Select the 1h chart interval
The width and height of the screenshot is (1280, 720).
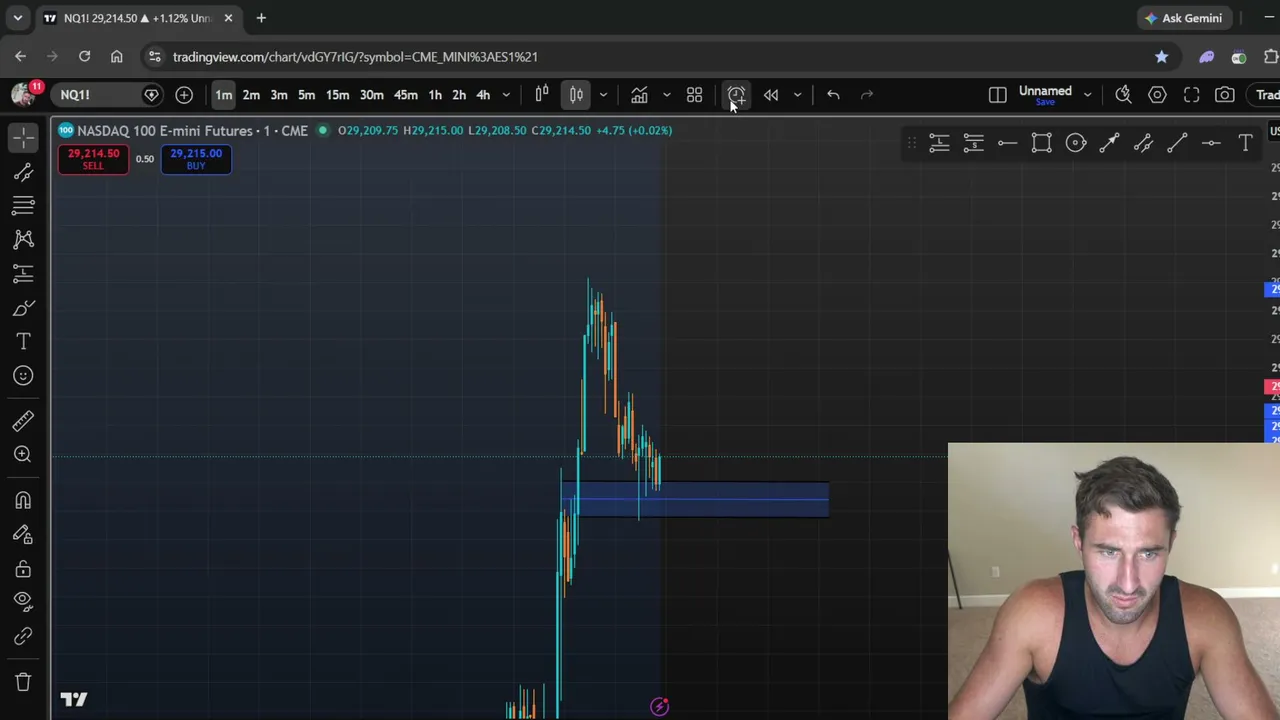coord(435,95)
